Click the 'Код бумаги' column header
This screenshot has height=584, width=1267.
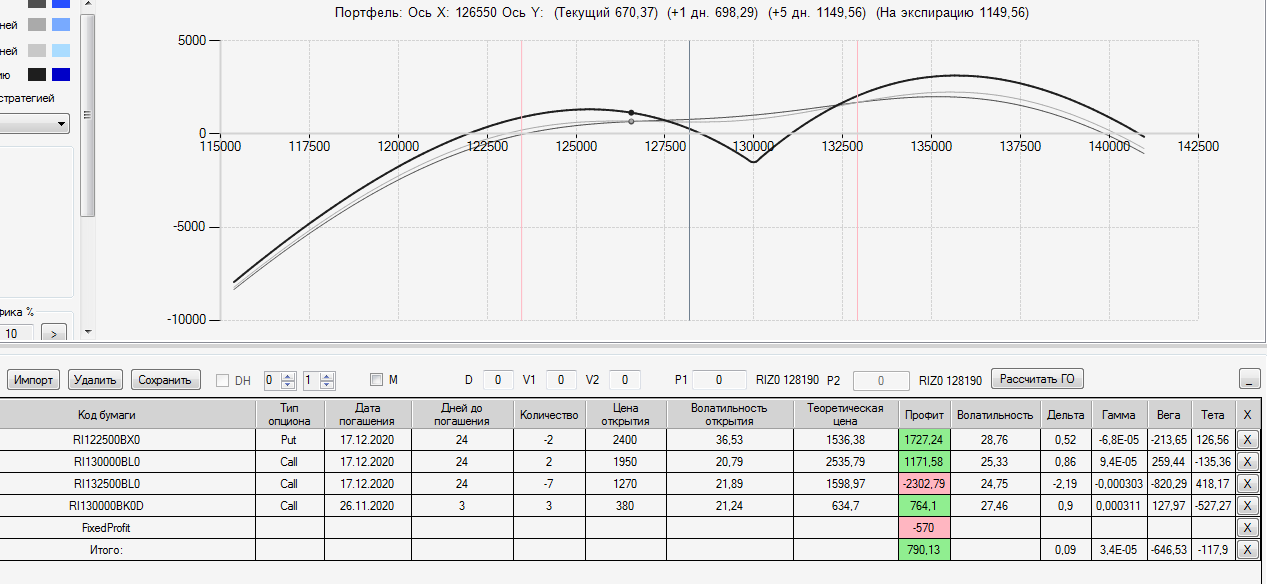[x=127, y=414]
